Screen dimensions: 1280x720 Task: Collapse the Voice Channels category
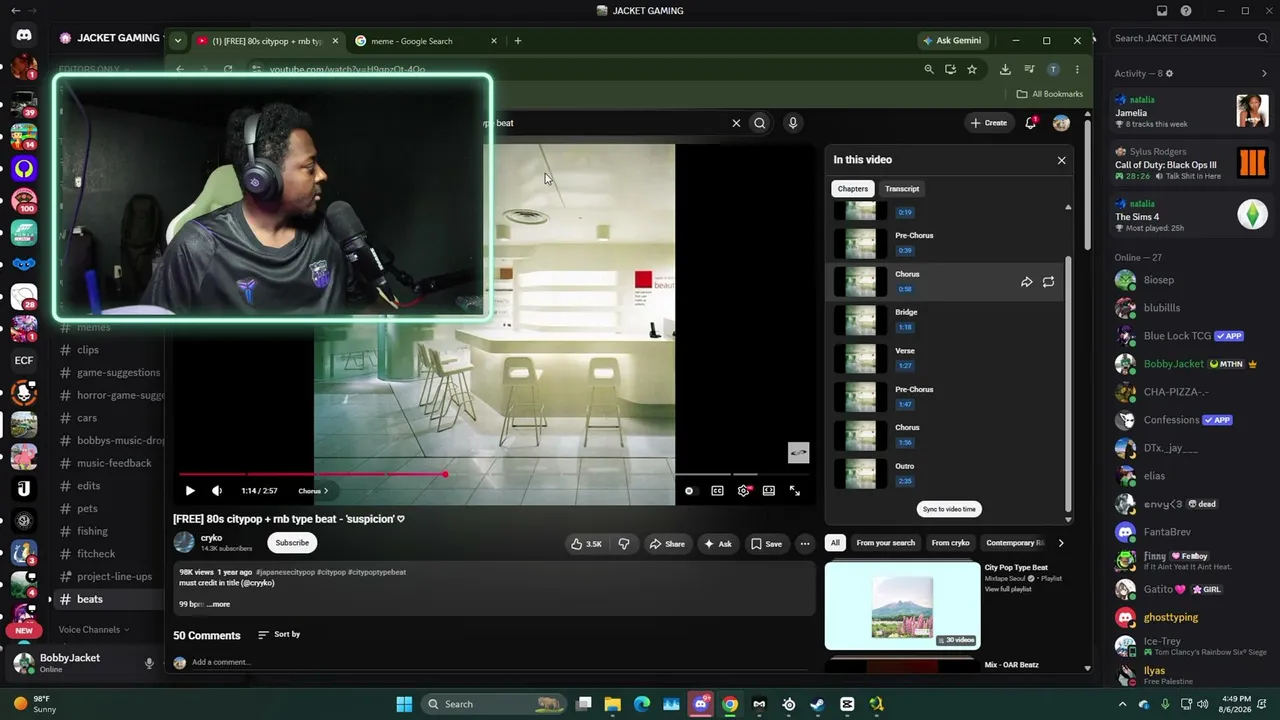[x=94, y=630]
